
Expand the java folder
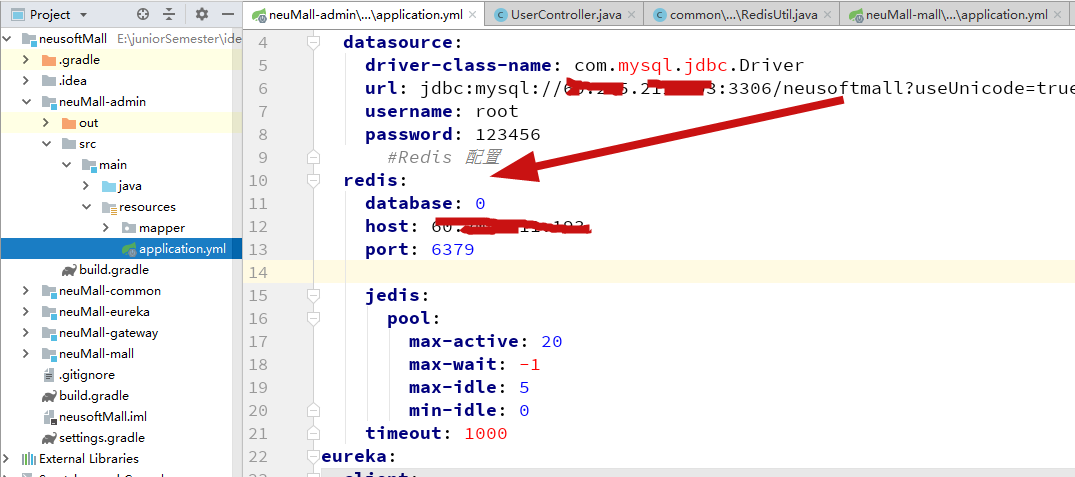tap(86, 186)
